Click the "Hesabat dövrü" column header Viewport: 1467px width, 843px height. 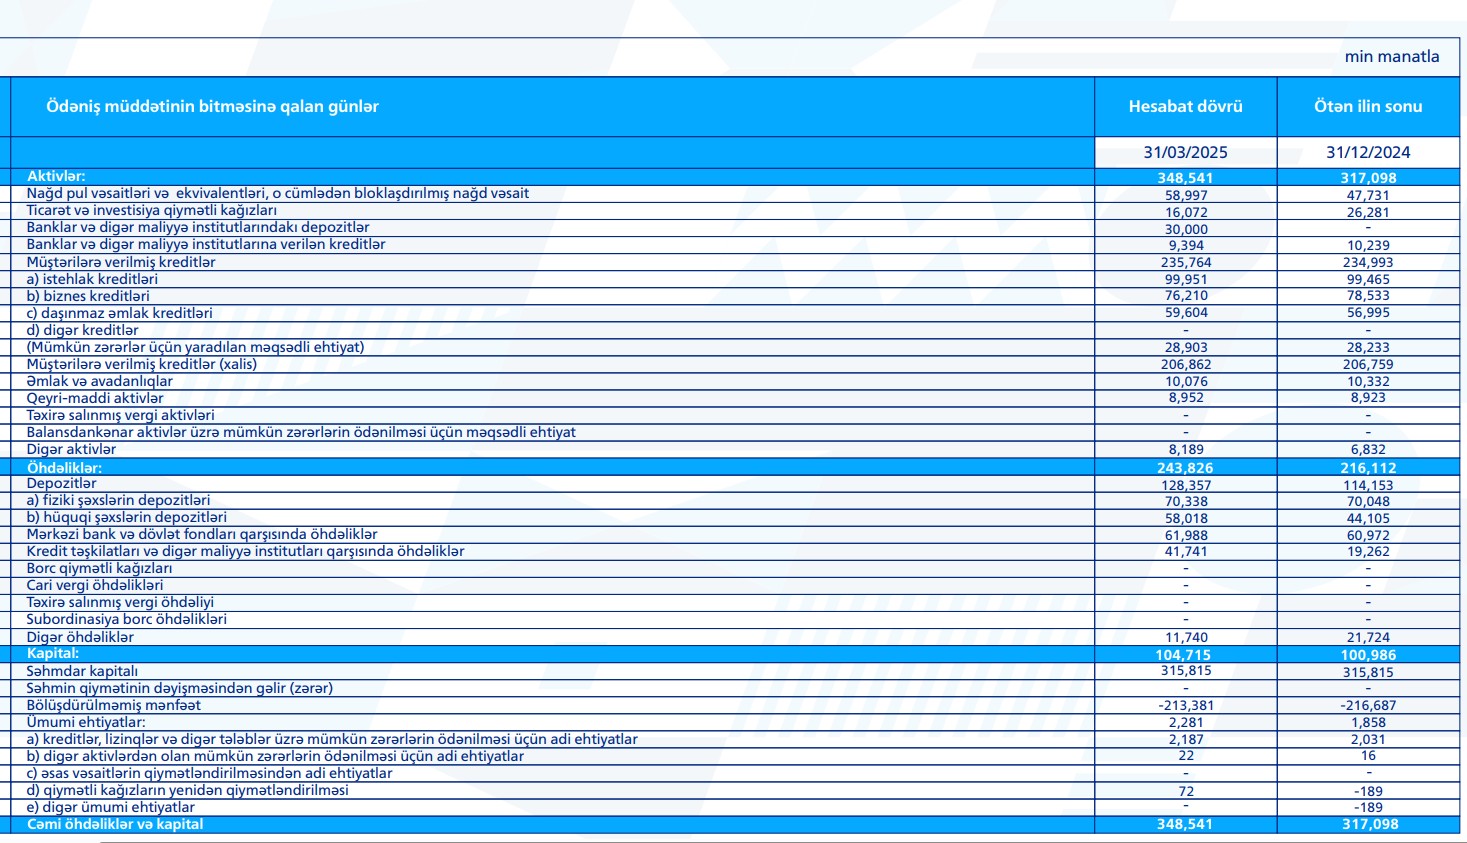click(x=1185, y=107)
